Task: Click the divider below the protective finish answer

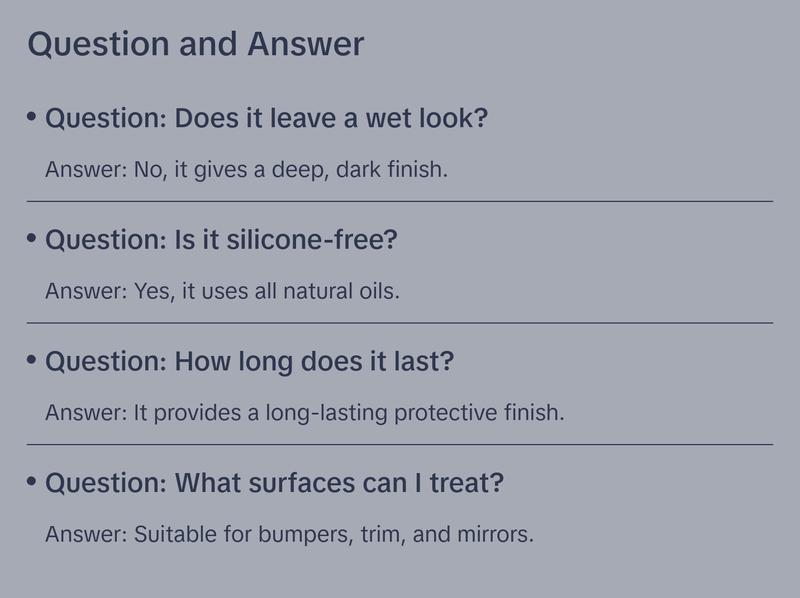Action: (400, 444)
